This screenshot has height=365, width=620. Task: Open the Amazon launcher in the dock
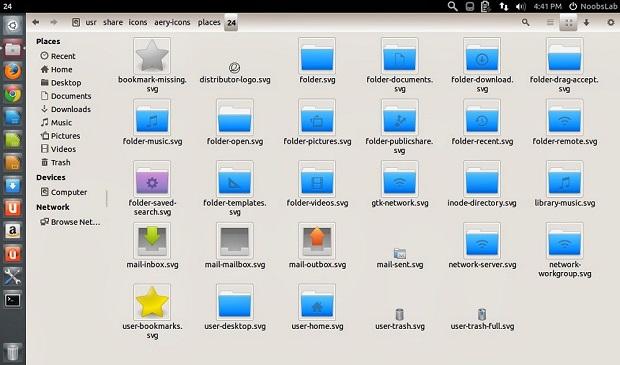coord(13,231)
